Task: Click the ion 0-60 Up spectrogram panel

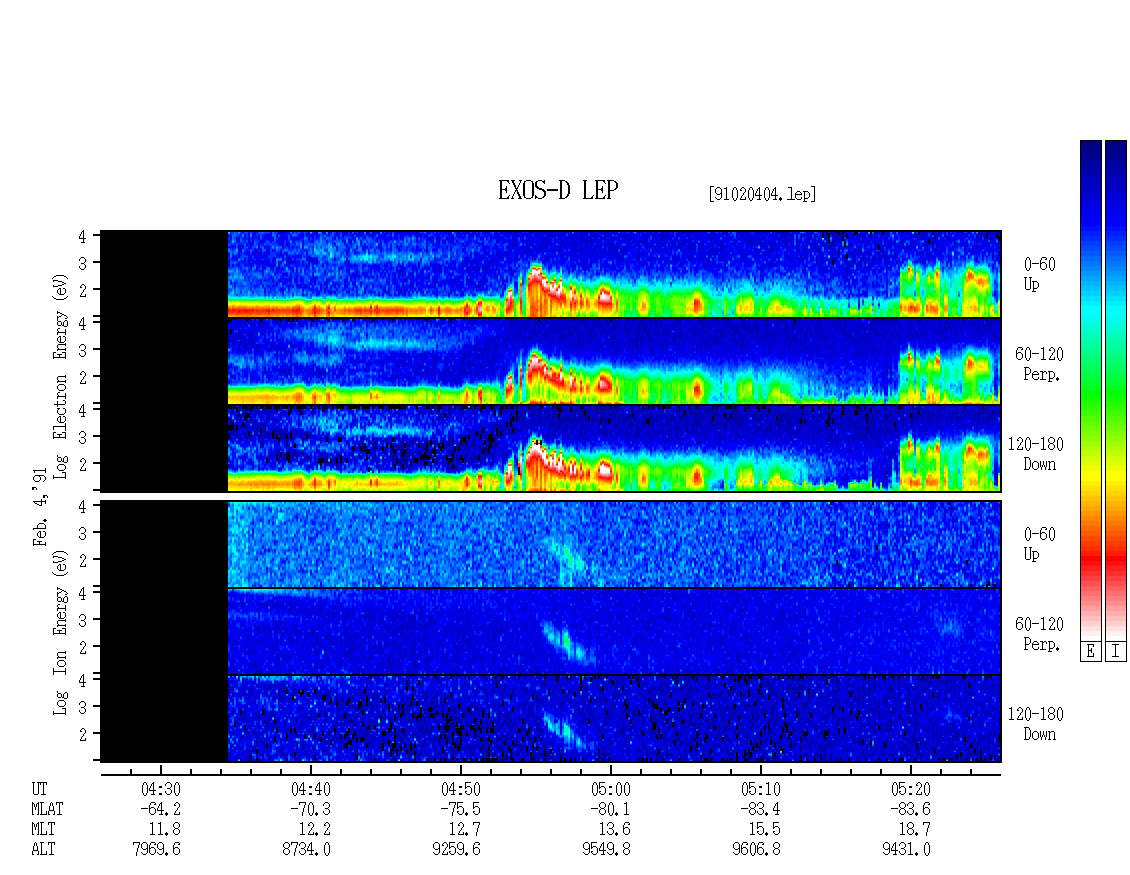Action: coord(551,544)
